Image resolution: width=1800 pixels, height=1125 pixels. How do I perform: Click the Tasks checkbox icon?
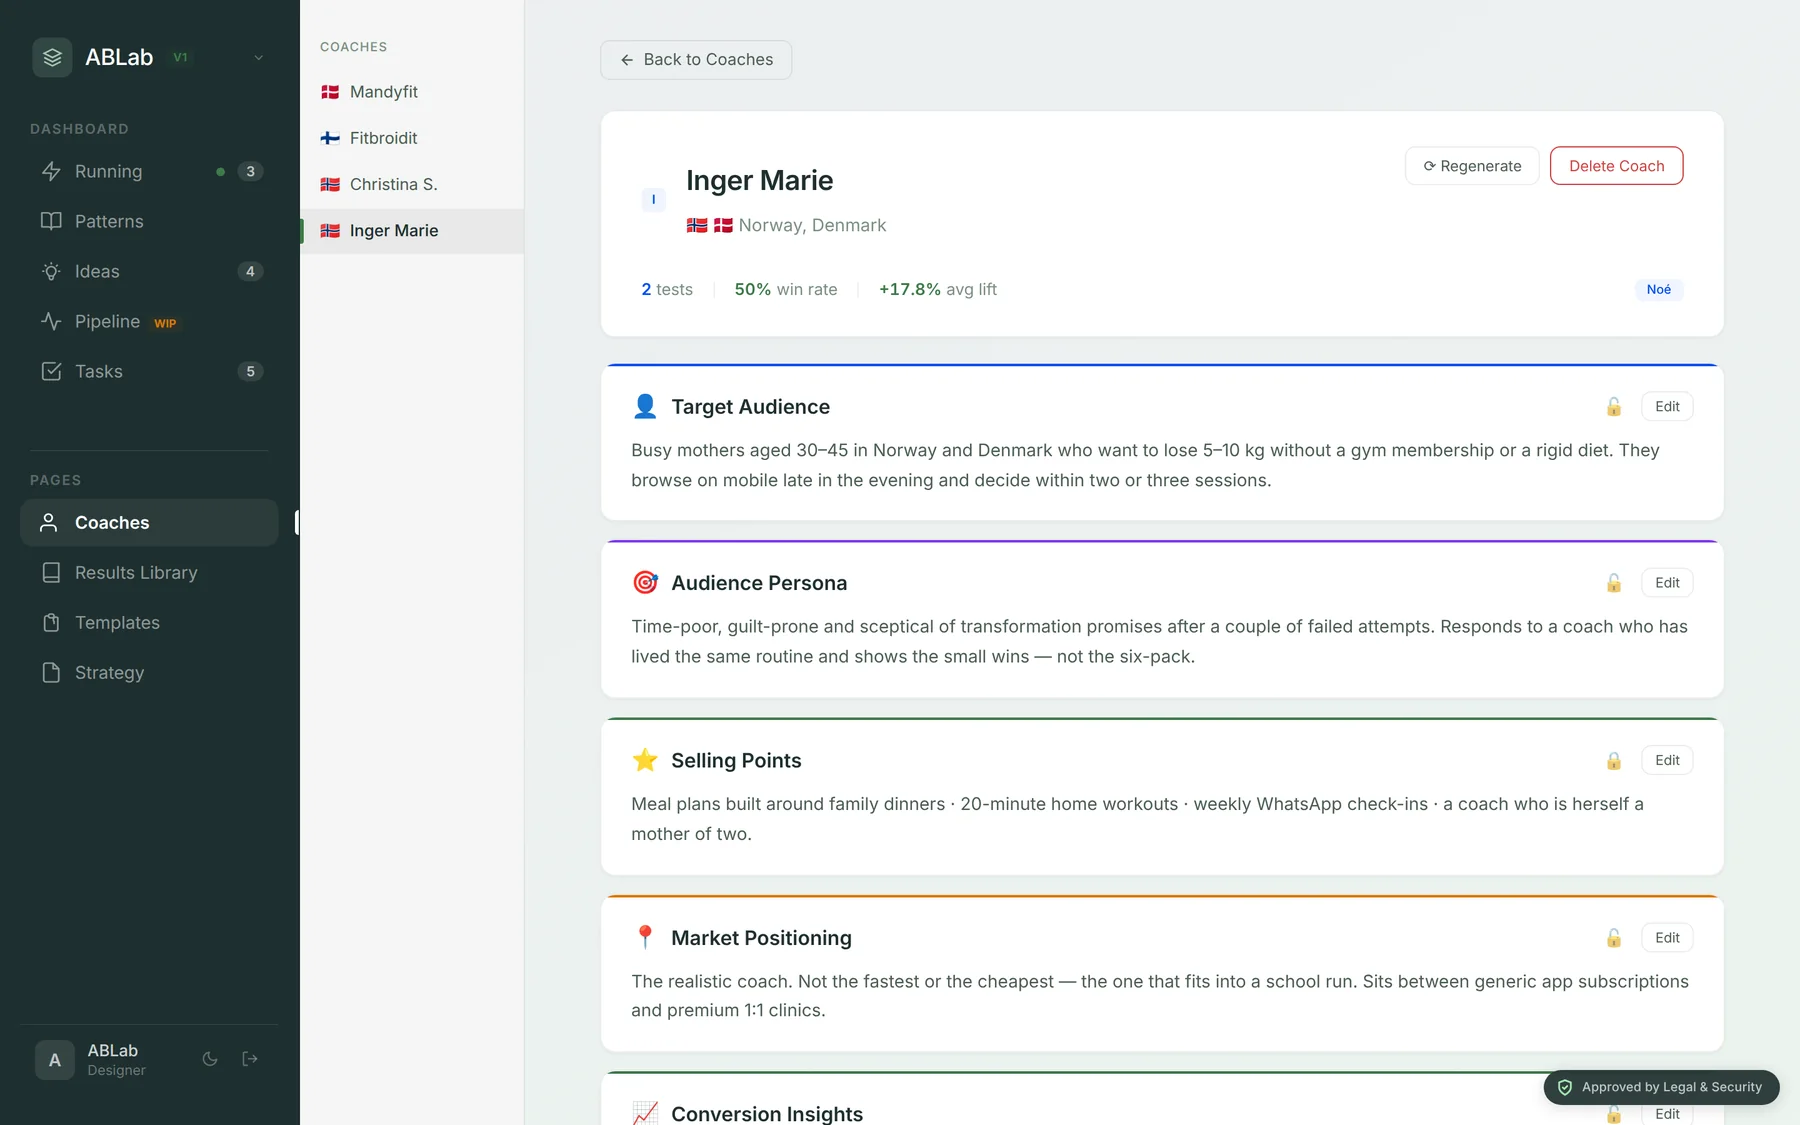[51, 371]
